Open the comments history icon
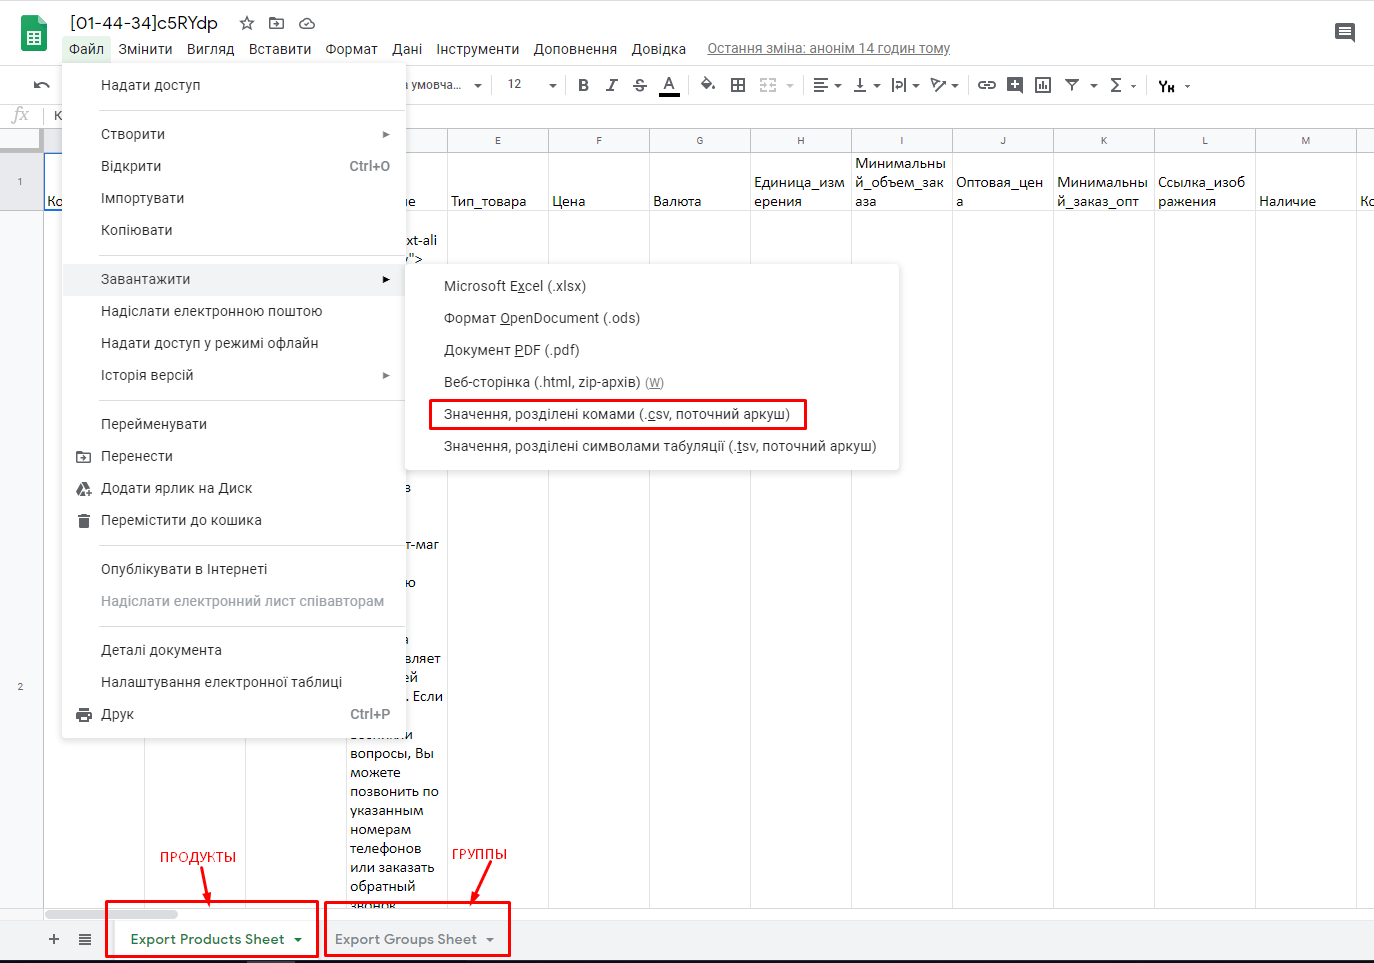 coord(1345,33)
